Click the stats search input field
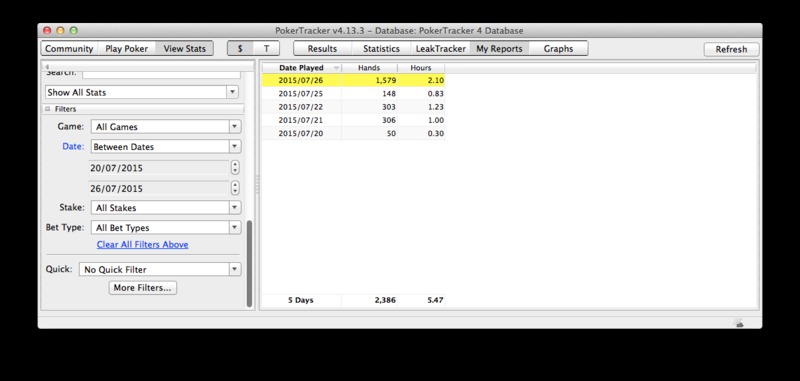800x381 pixels. [161, 74]
